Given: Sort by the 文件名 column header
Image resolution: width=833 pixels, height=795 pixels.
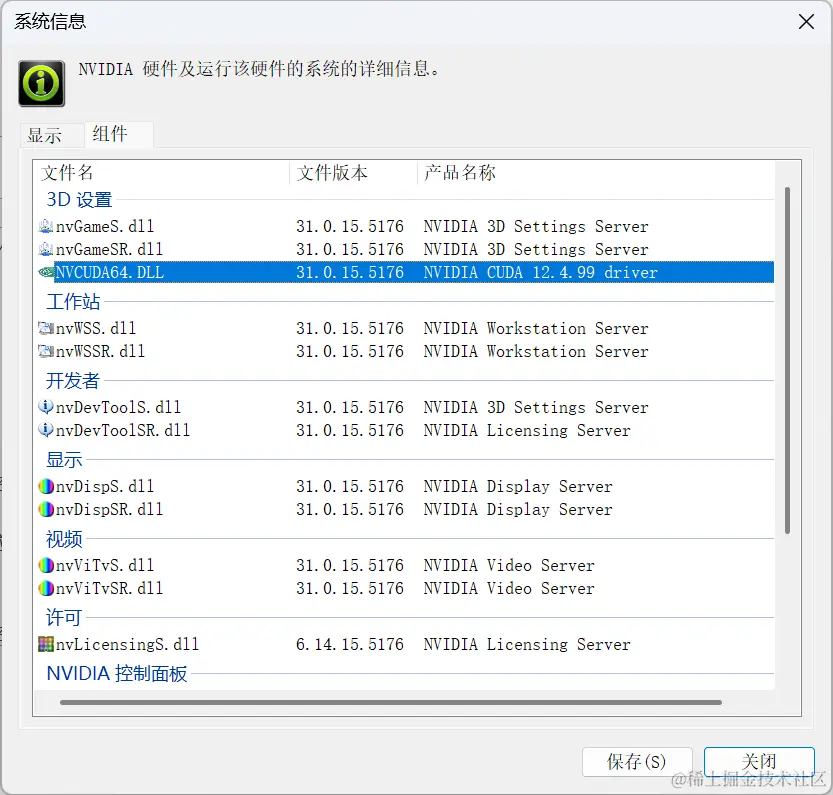Looking at the screenshot, I should pyautogui.click(x=162, y=173).
